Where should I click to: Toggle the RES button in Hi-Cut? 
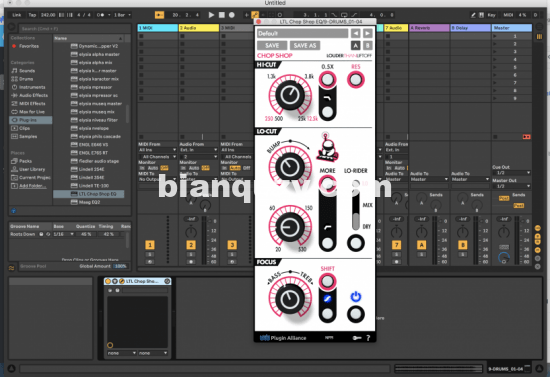[356, 80]
